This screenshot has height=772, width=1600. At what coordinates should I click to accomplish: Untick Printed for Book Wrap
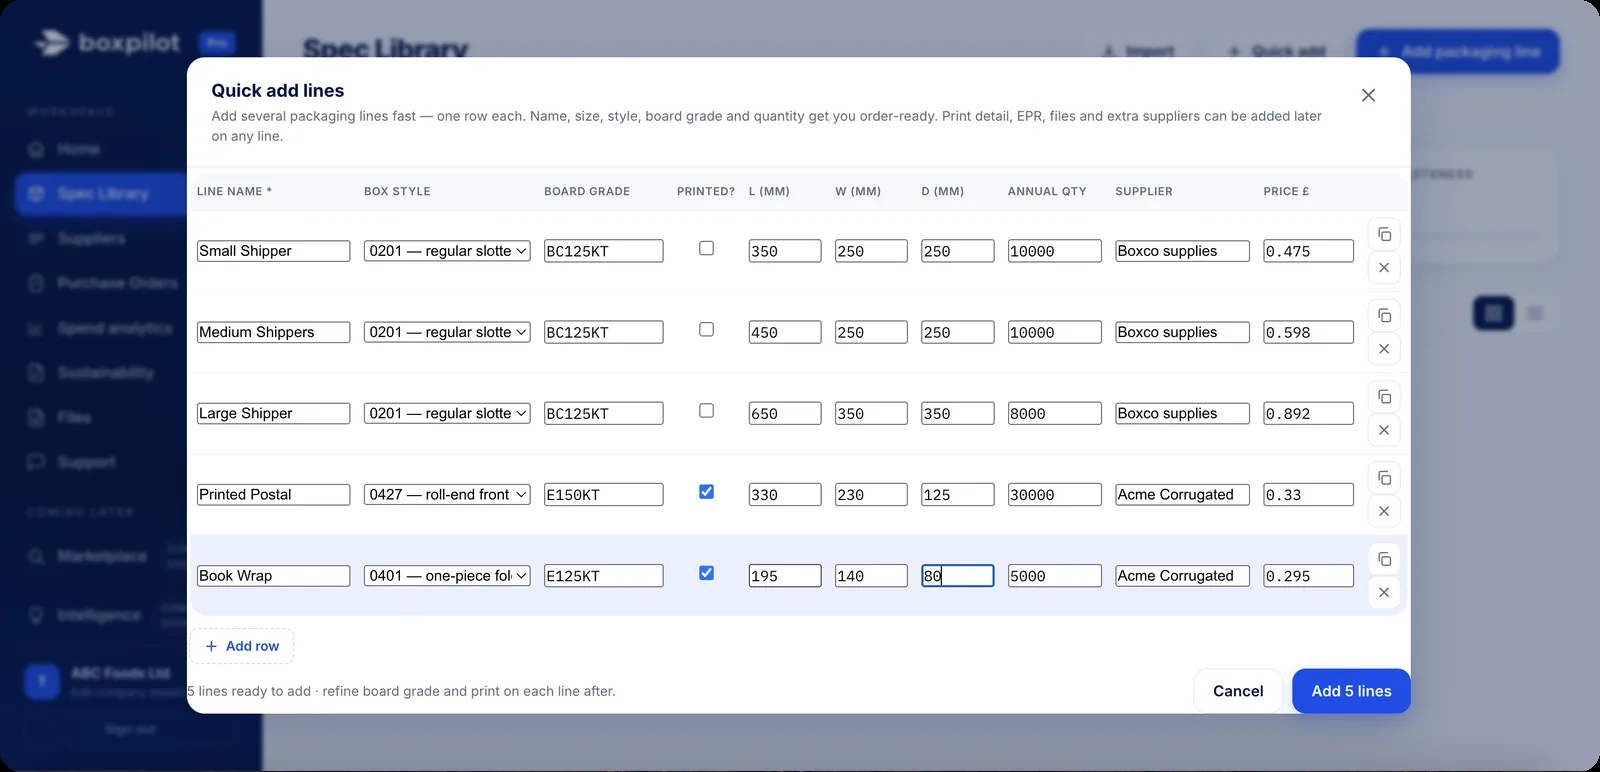tap(706, 572)
